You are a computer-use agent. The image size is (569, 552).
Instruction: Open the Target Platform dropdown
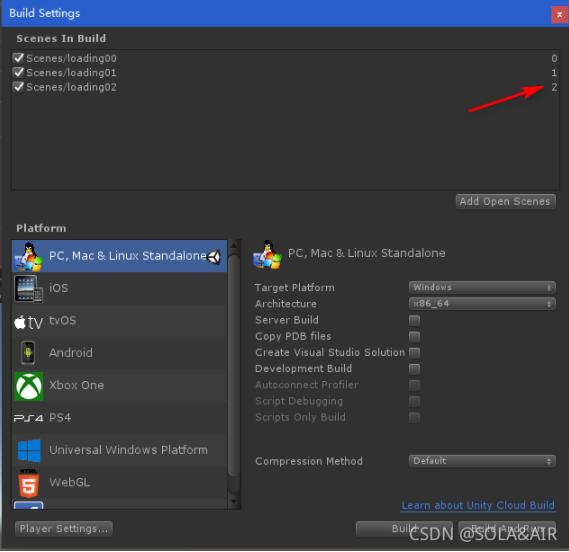pos(482,288)
